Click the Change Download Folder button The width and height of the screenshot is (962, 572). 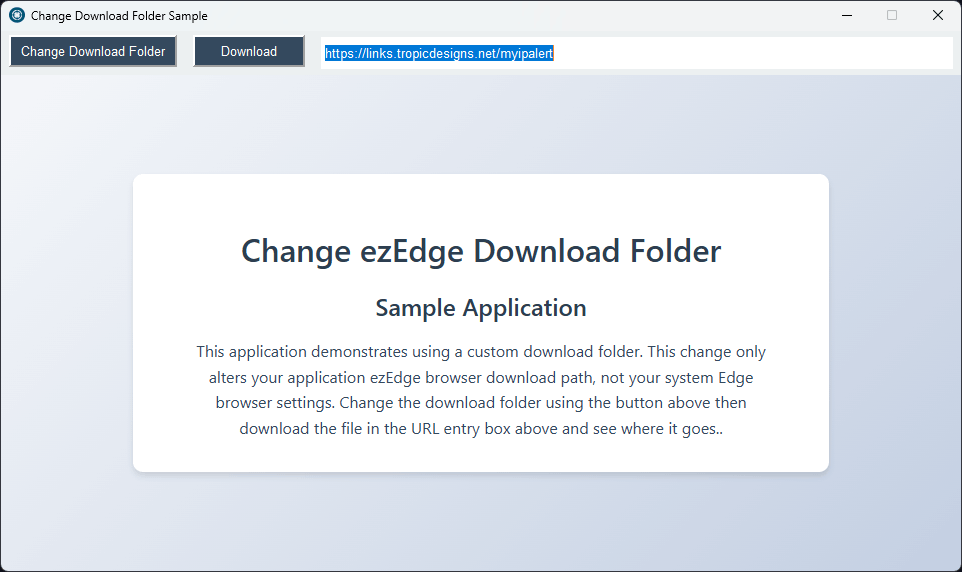click(93, 52)
